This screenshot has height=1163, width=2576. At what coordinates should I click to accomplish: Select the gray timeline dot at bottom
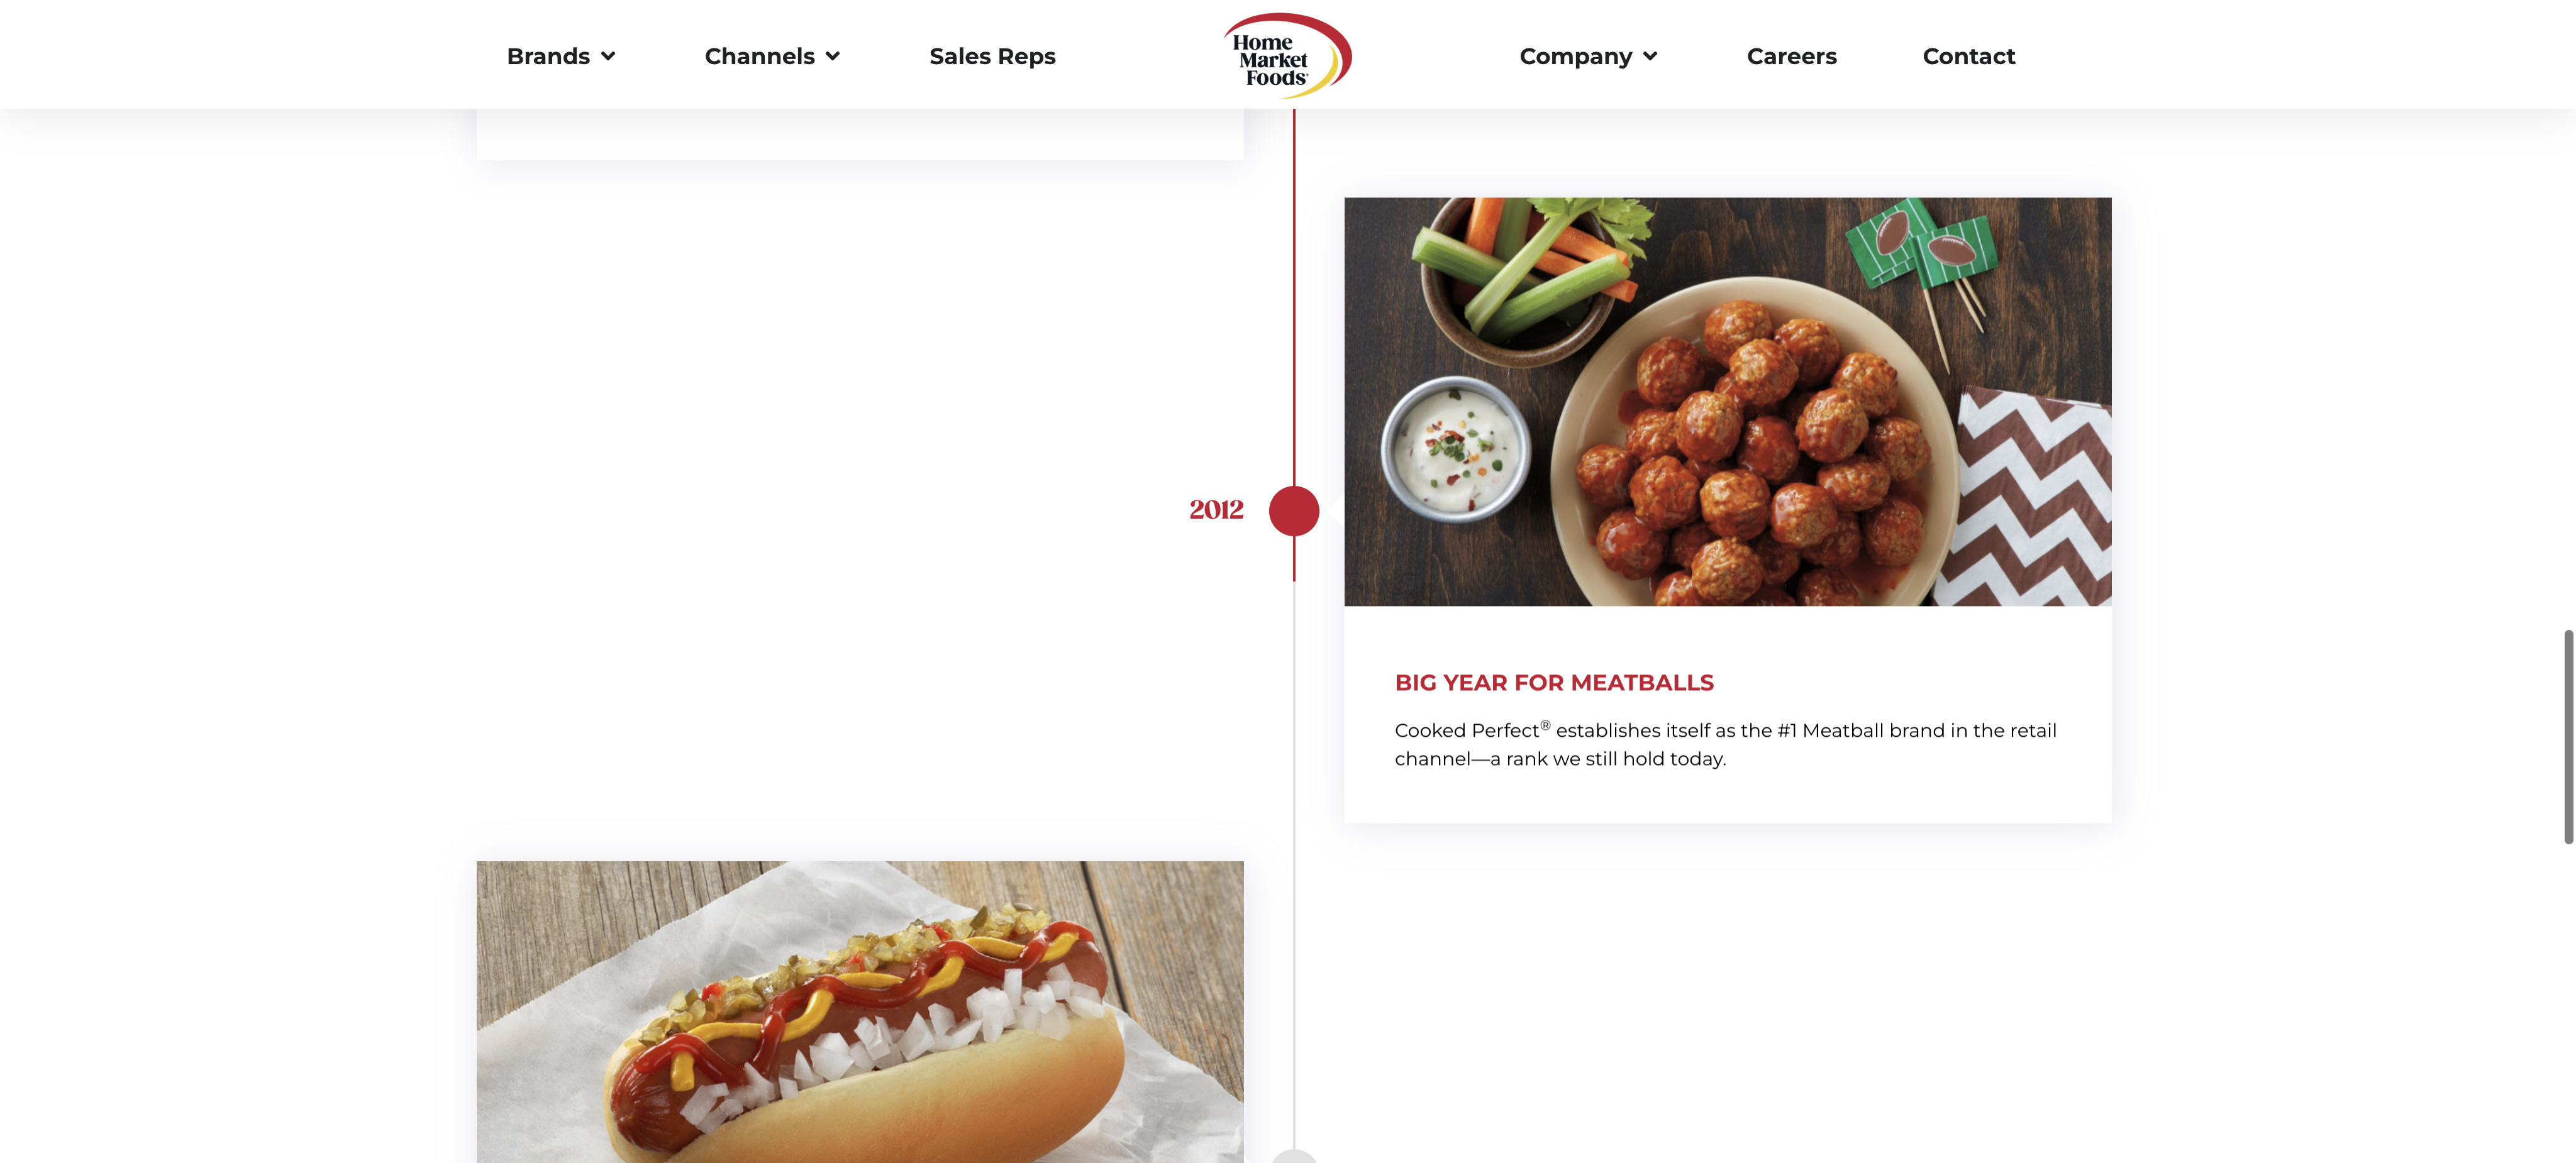click(1294, 1156)
